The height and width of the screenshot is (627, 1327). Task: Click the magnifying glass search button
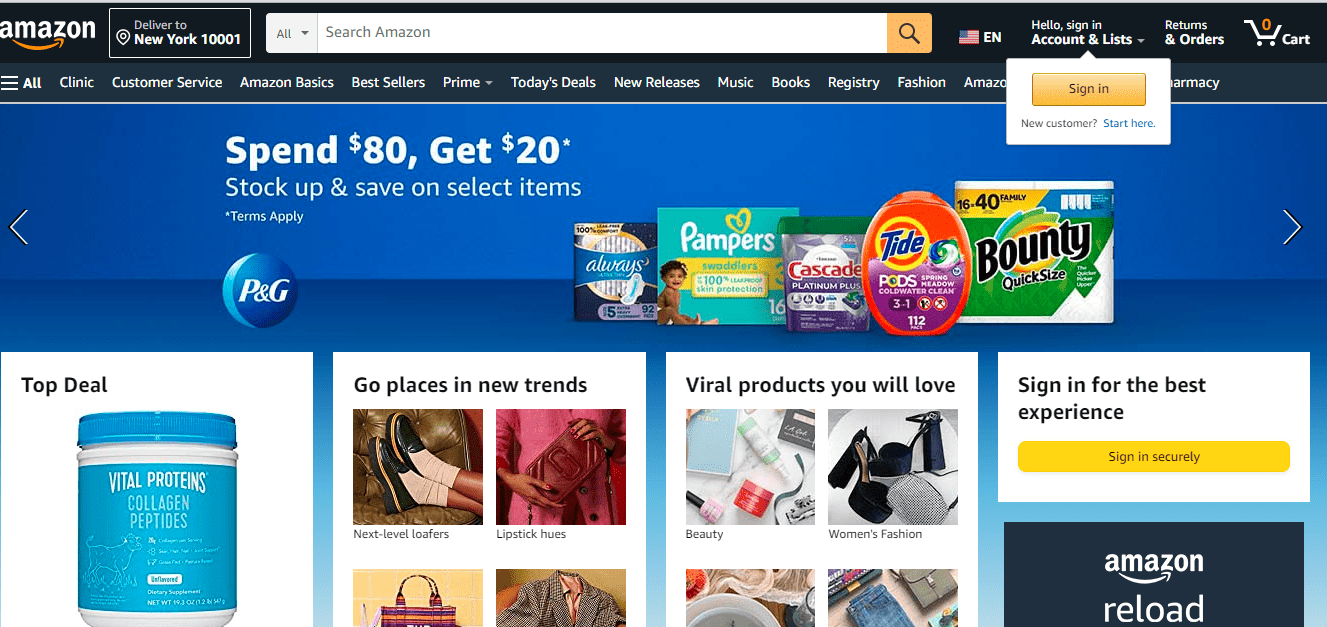(909, 33)
